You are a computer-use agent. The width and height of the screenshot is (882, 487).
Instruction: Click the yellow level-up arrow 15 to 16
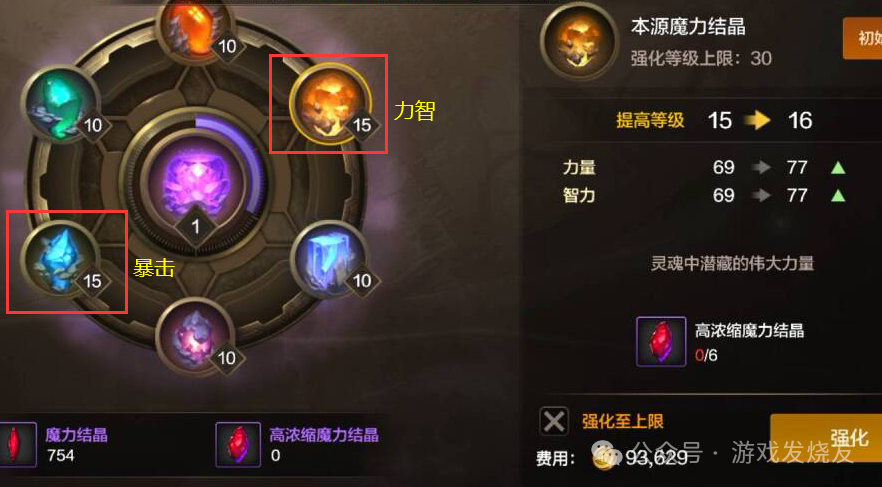pyautogui.click(x=757, y=120)
